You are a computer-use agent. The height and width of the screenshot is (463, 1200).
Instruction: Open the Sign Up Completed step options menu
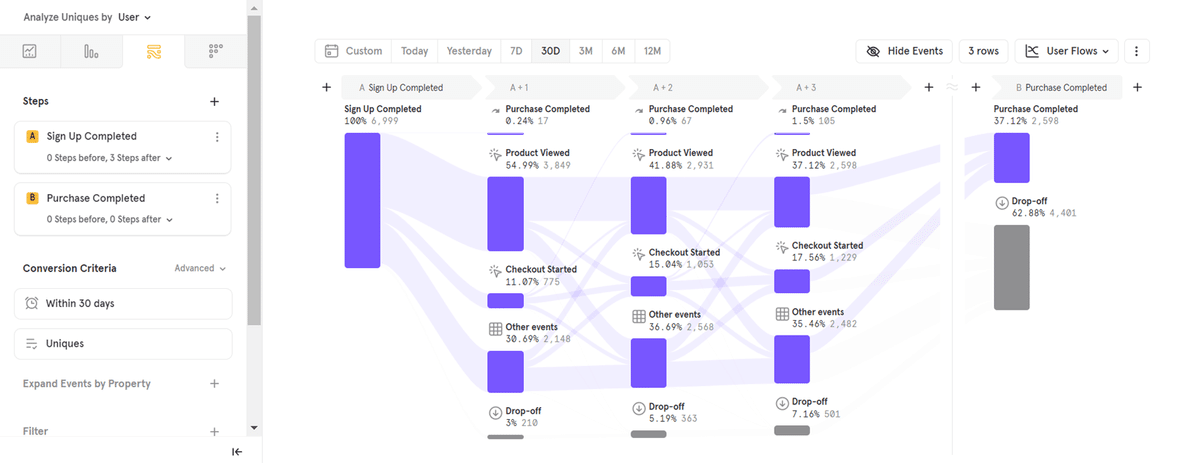tap(217, 137)
